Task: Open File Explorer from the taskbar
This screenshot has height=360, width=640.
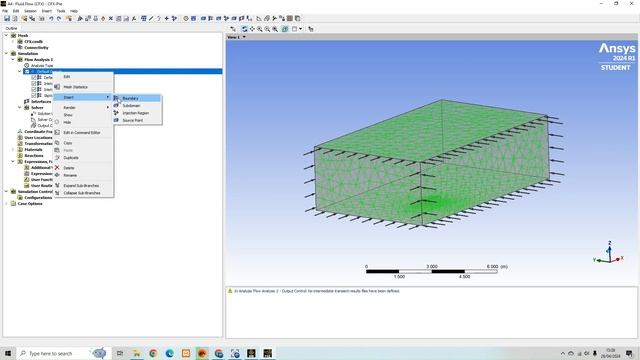Action: coord(137,353)
